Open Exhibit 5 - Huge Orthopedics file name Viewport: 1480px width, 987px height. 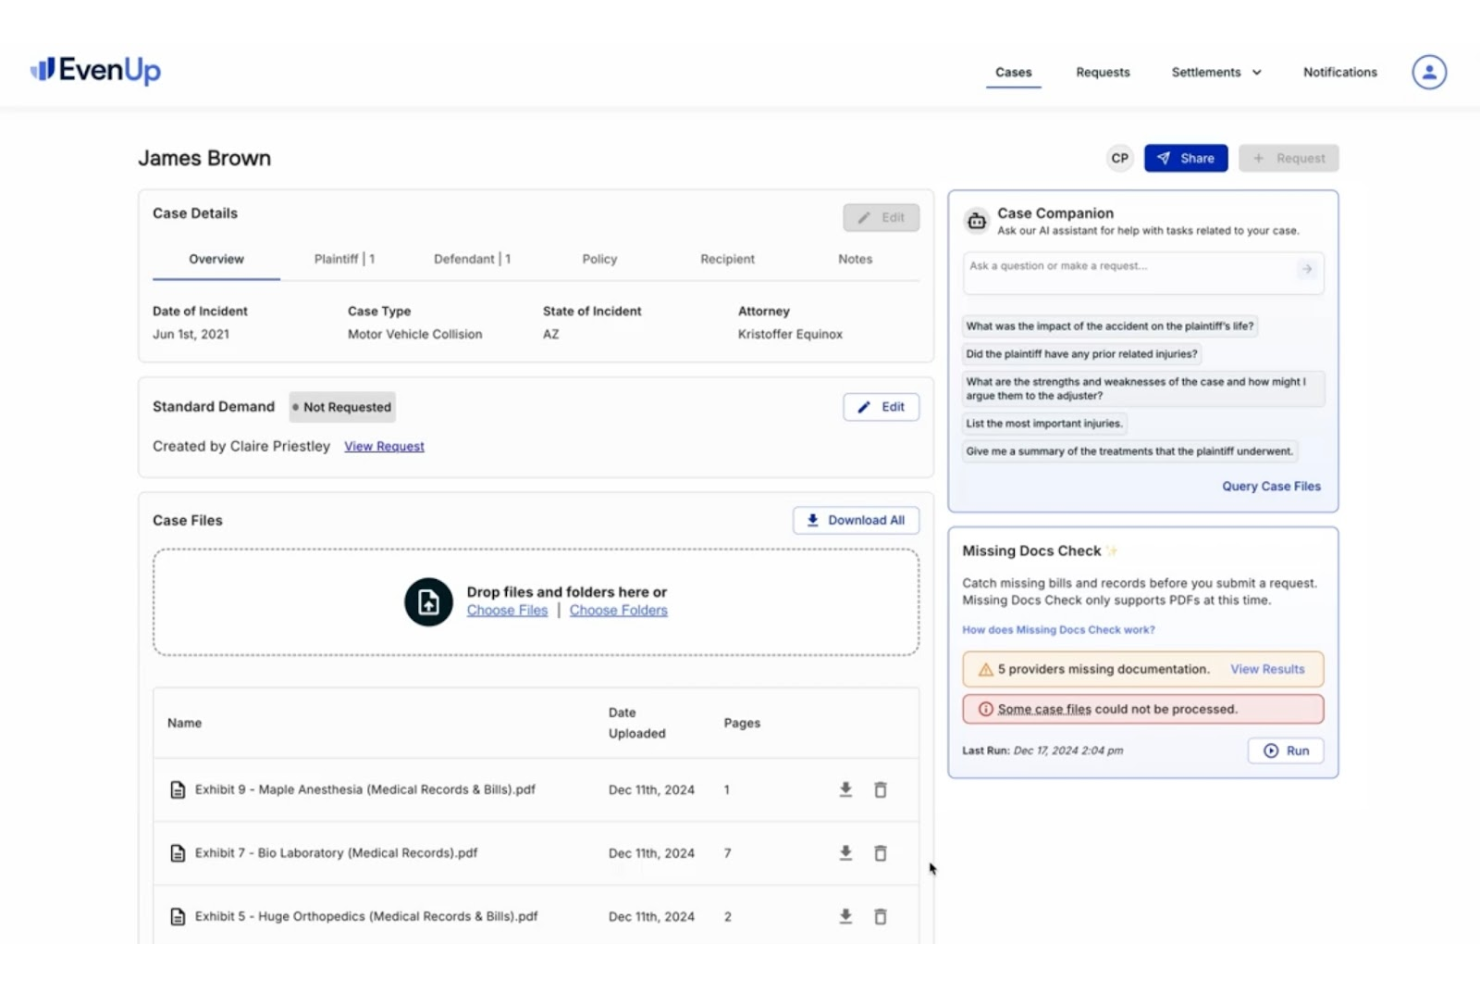point(366,916)
